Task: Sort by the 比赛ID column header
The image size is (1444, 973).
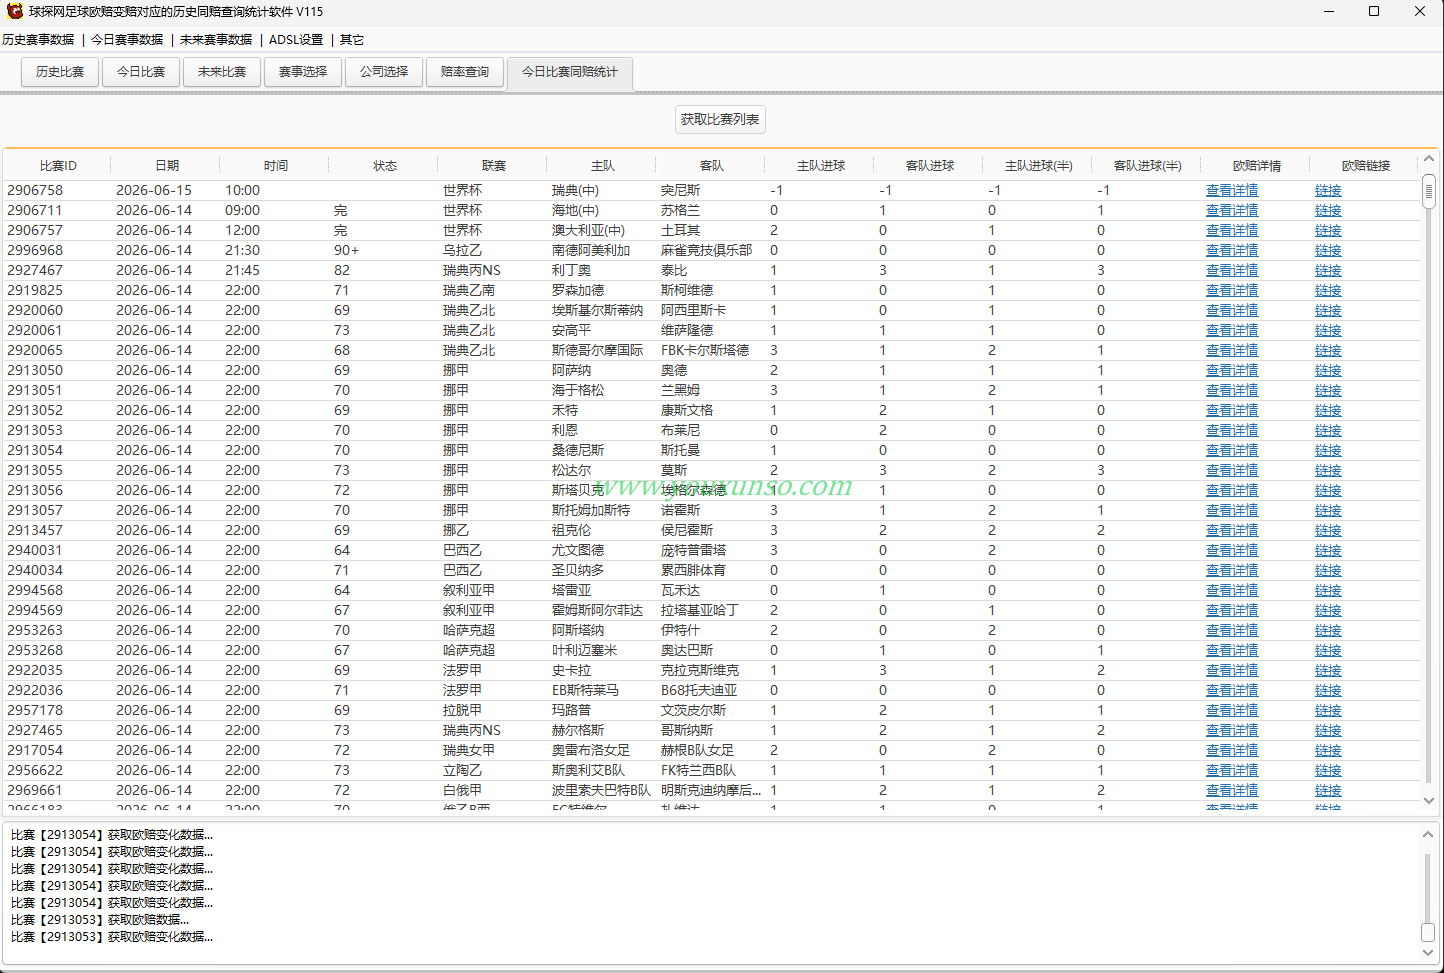Action: click(58, 166)
